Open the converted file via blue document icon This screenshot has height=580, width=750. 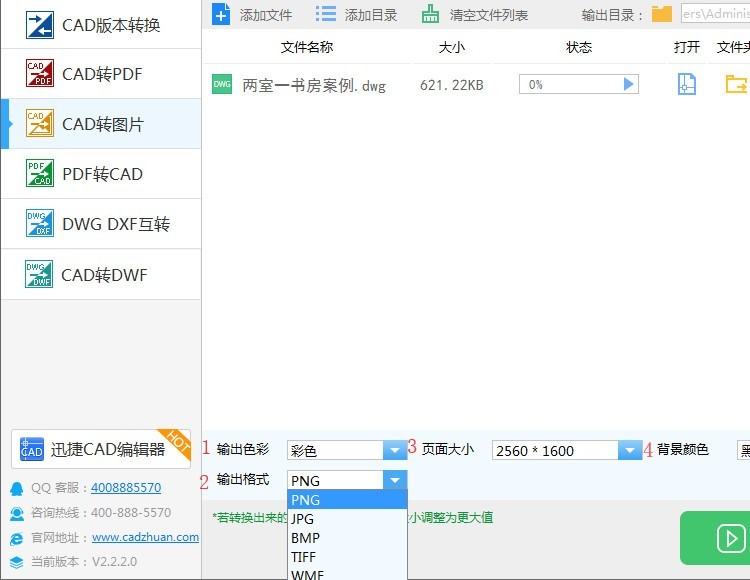(x=687, y=84)
